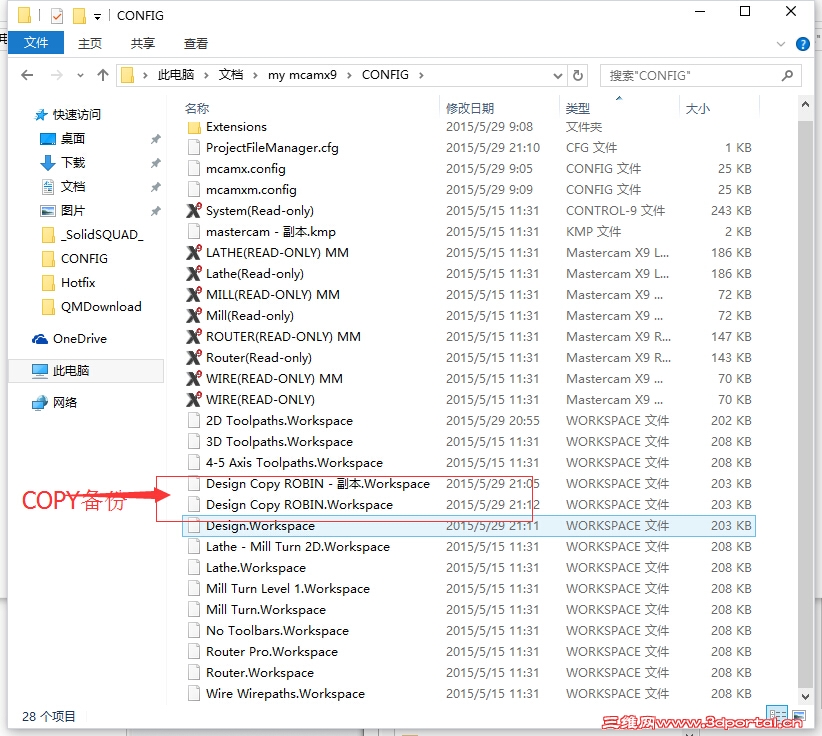
Task: Expand chevron after my mcamx9 in path
Action: tap(349, 75)
